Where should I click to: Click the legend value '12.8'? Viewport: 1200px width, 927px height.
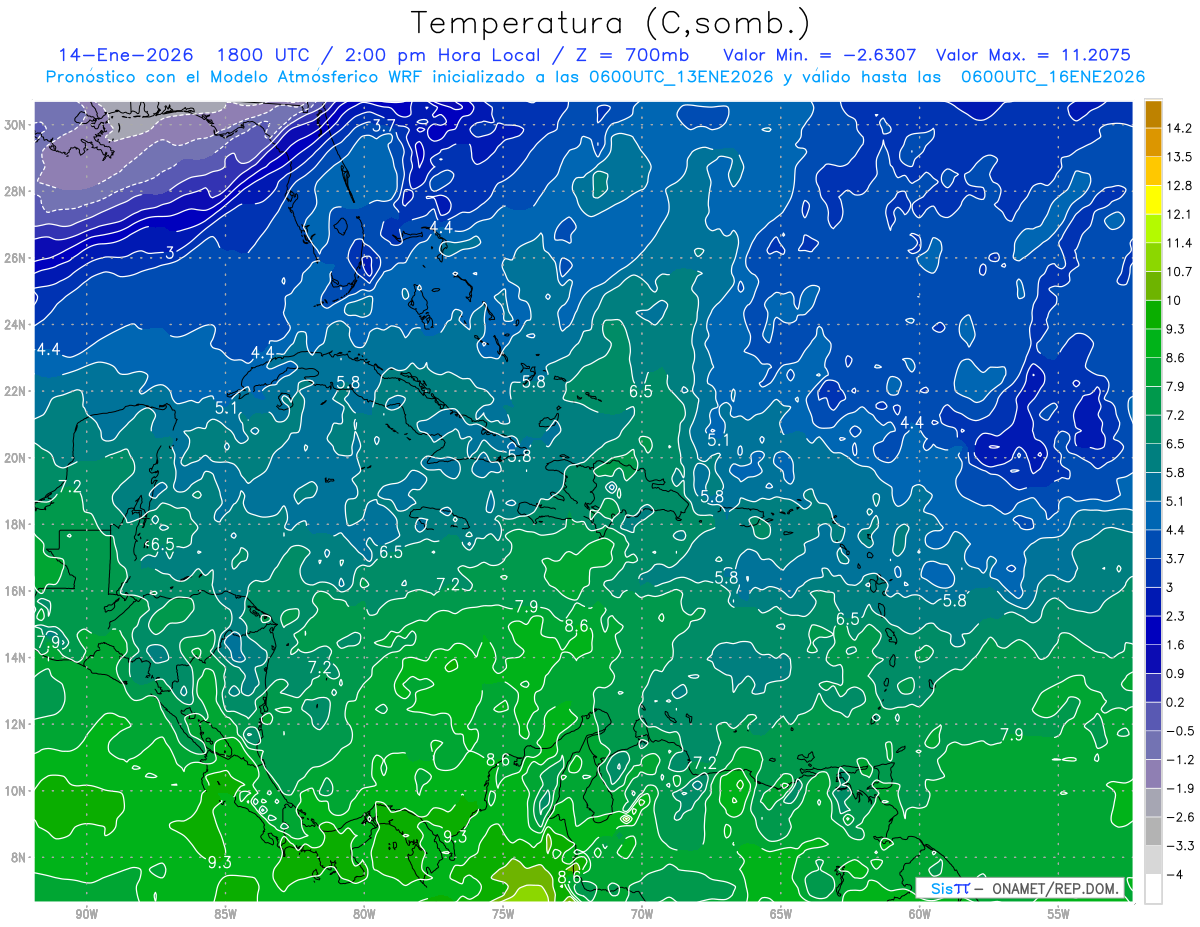1178,186
